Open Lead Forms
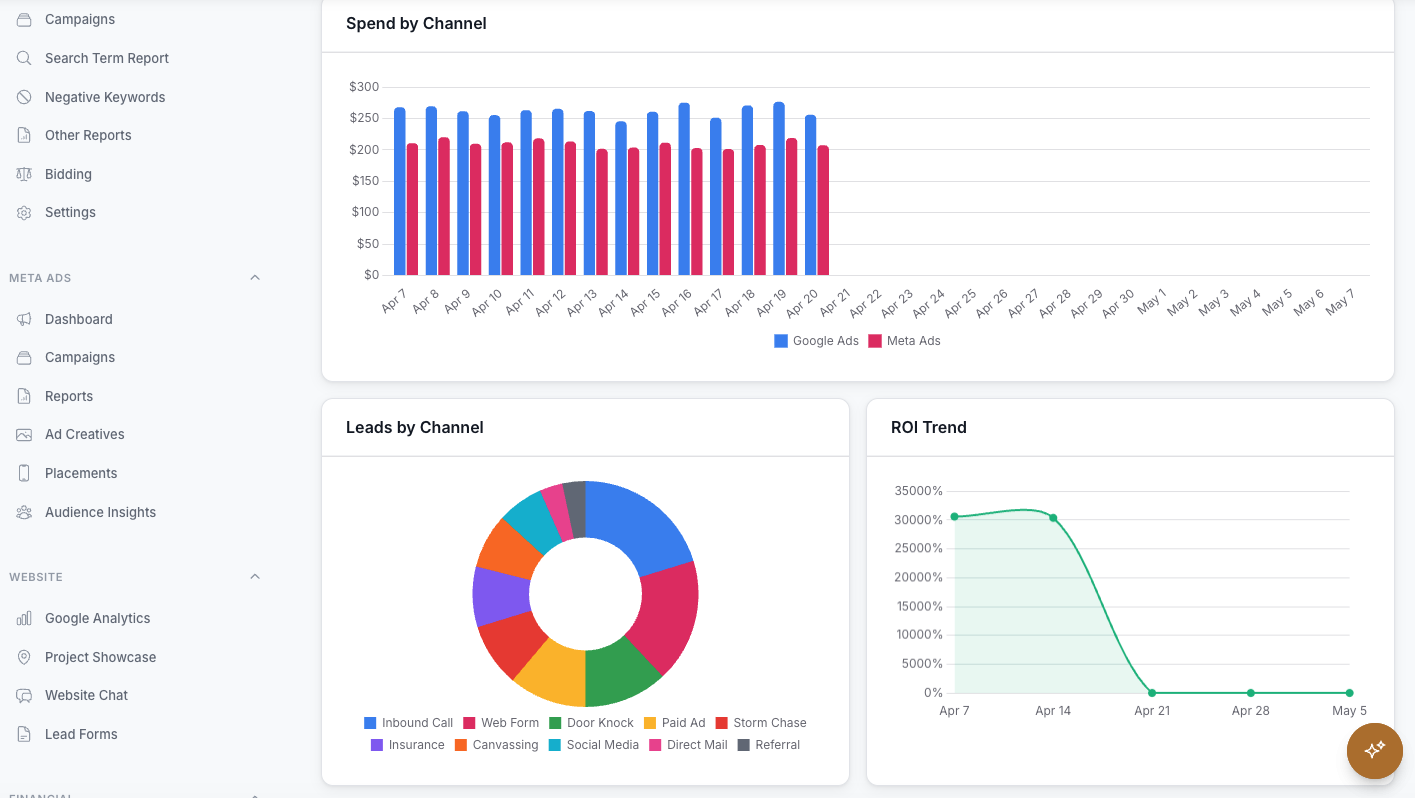 coord(81,734)
